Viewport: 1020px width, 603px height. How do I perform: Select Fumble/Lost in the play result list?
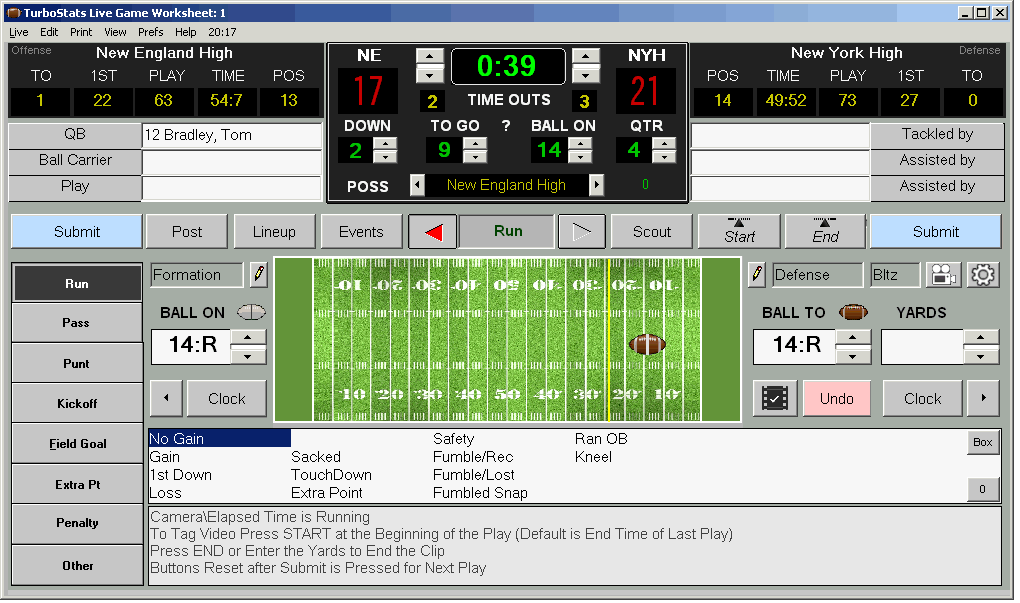click(474, 475)
